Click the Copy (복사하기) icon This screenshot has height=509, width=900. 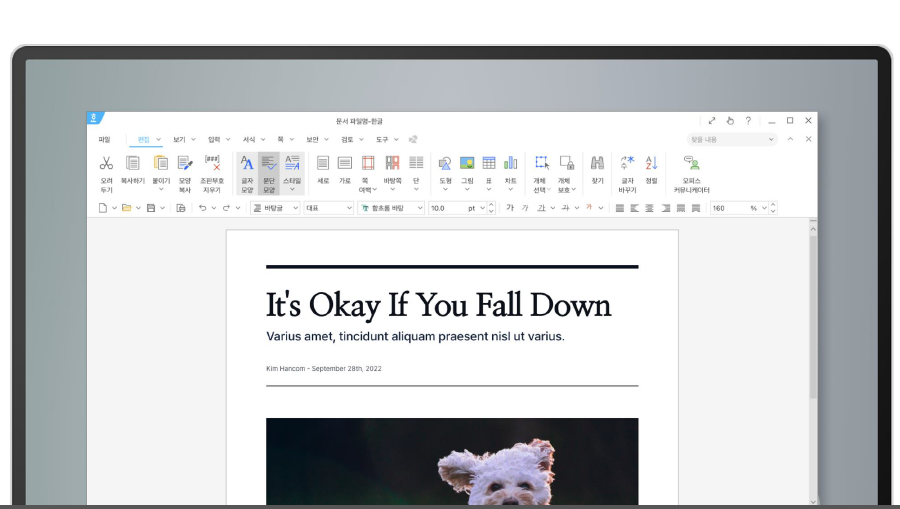pos(133,164)
